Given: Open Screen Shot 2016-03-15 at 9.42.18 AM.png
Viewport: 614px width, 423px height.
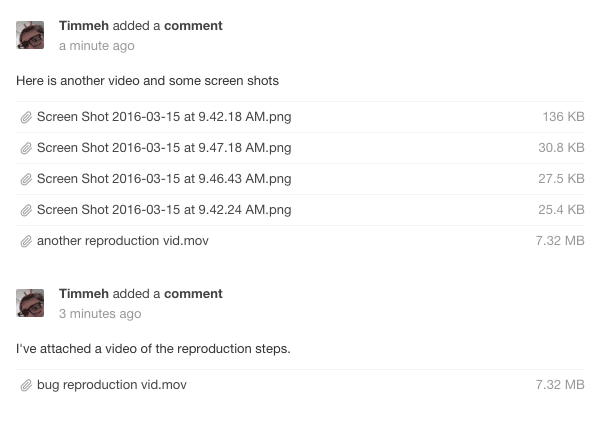Looking at the screenshot, I should click(x=164, y=118).
